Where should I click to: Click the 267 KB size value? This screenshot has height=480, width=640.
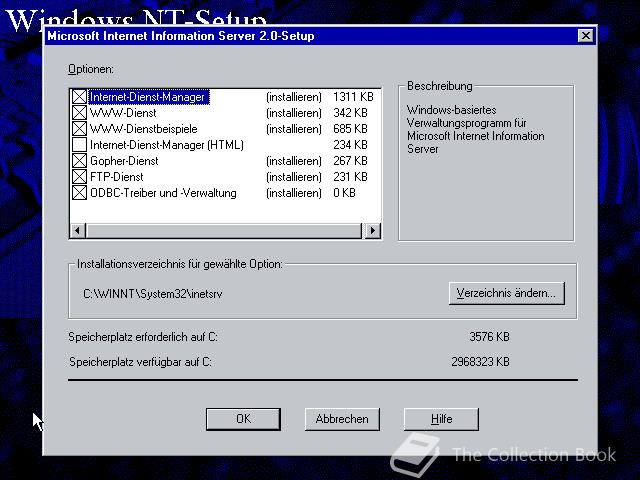pos(350,161)
